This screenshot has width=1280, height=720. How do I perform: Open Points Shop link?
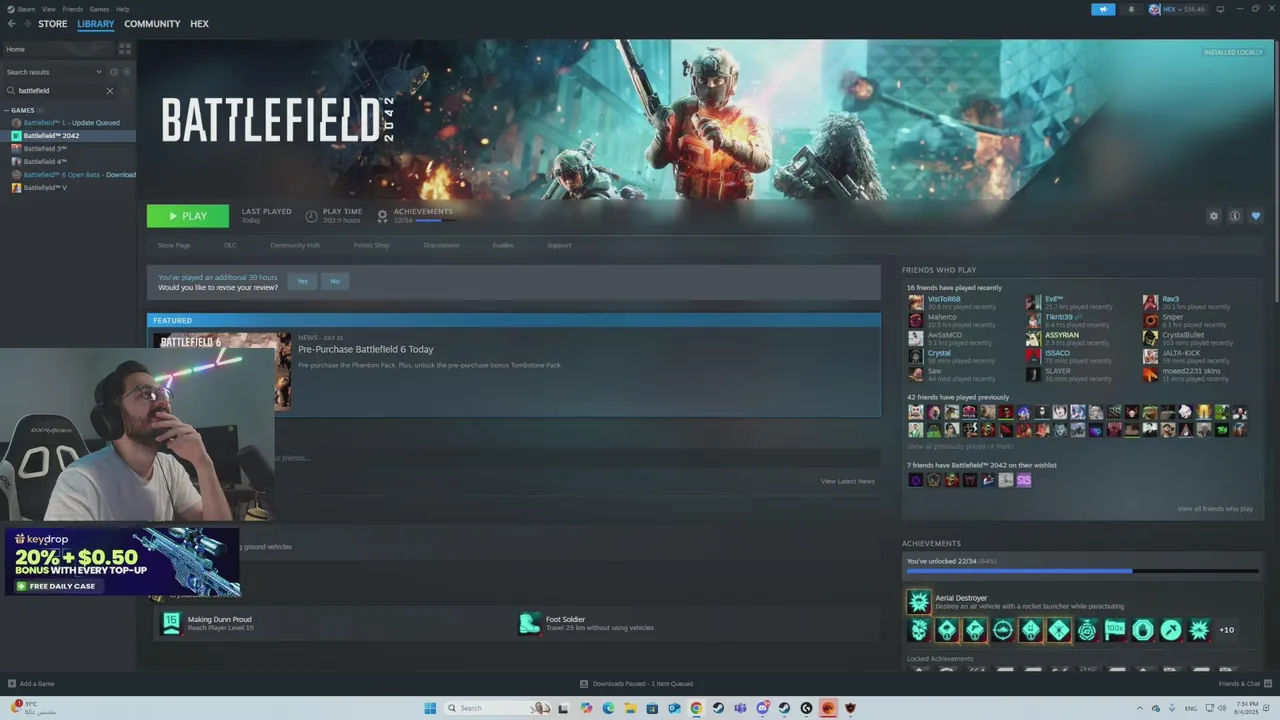click(x=371, y=245)
